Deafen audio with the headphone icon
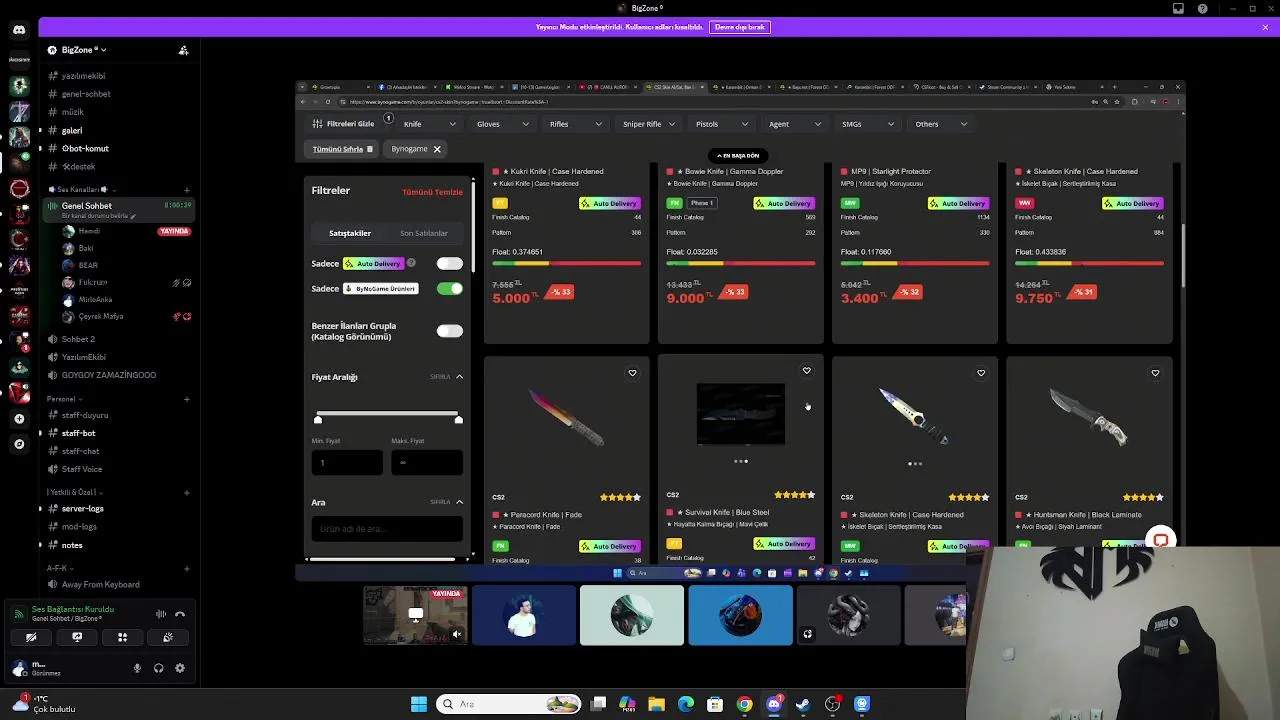The image size is (1280, 720). [x=159, y=668]
